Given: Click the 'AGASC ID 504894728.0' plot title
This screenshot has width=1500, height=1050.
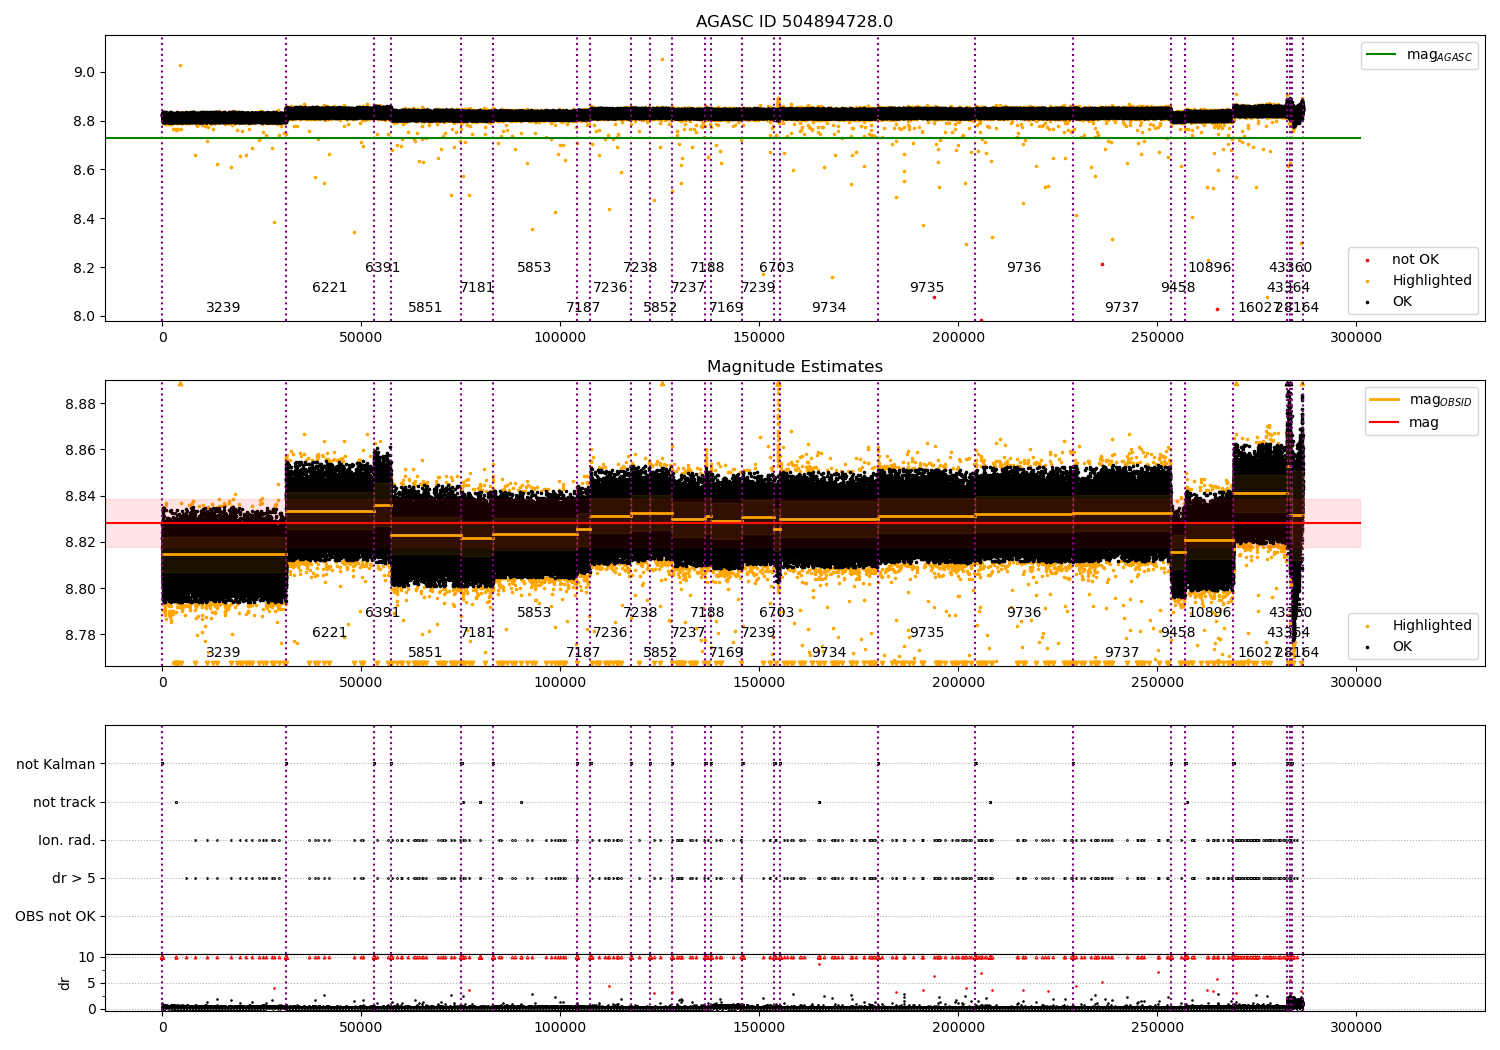Looking at the screenshot, I should click(794, 22).
